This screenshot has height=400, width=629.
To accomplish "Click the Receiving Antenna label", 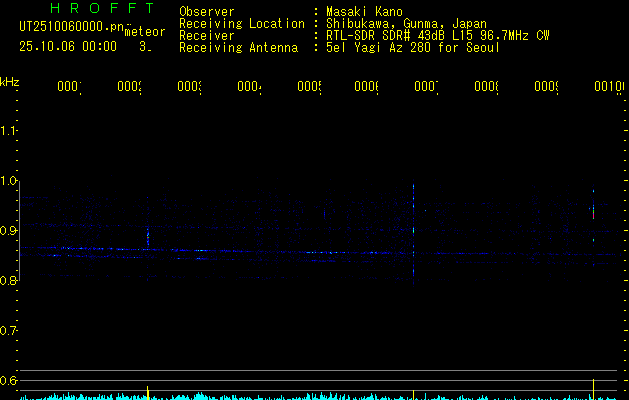I will click(238, 48).
